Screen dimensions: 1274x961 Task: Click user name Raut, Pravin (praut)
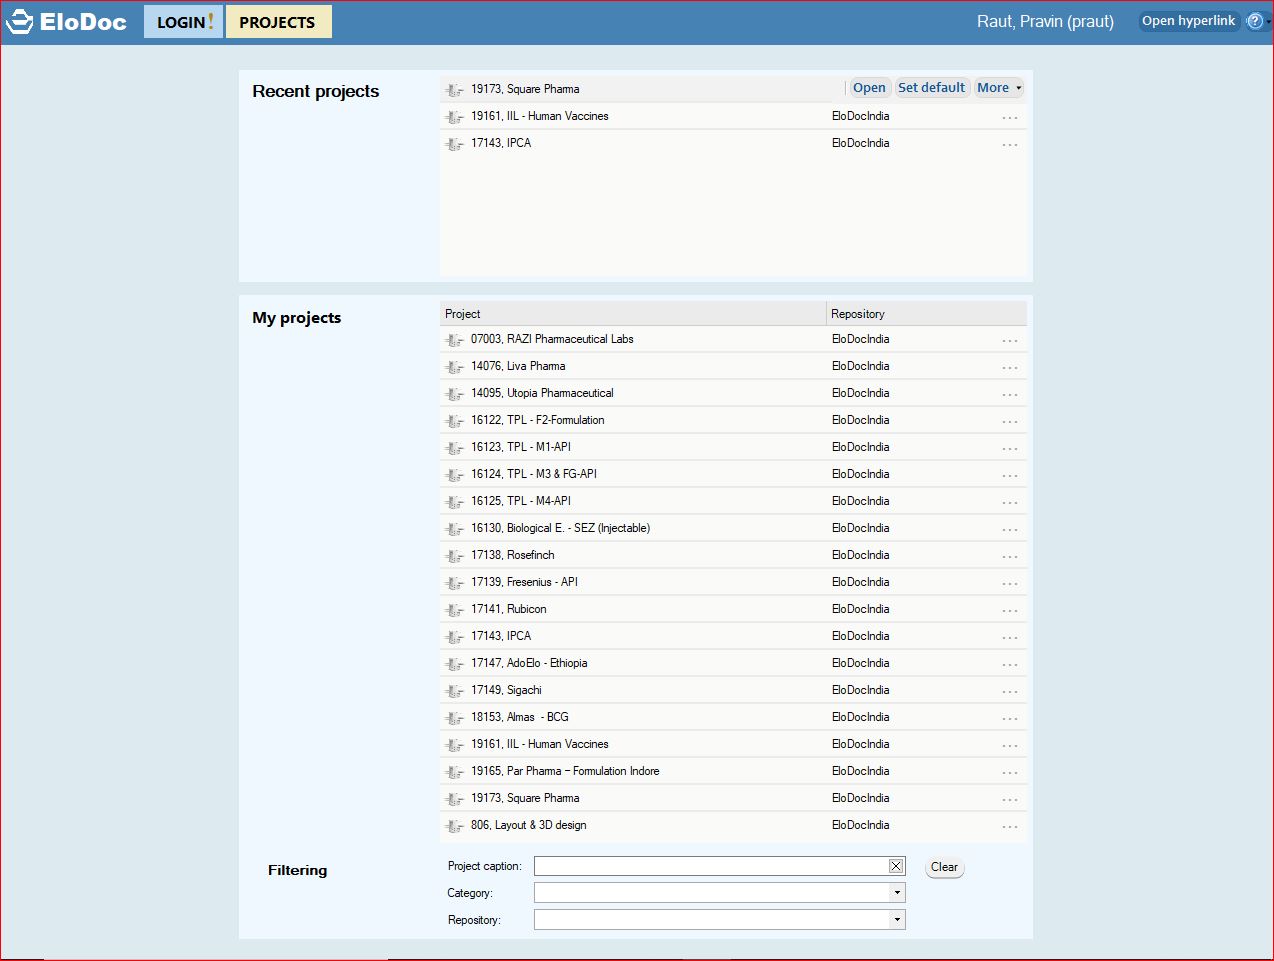coord(1045,22)
